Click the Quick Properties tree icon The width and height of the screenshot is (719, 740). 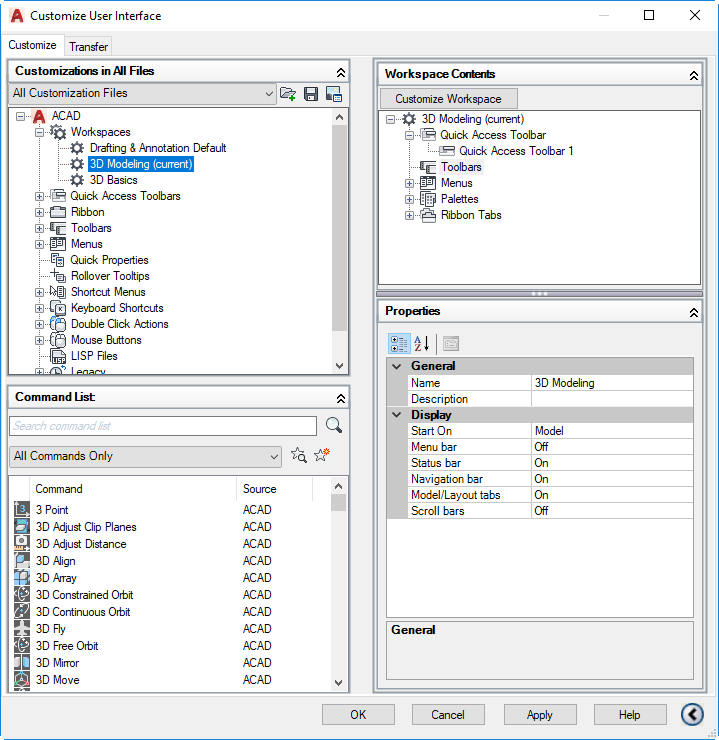pos(58,260)
